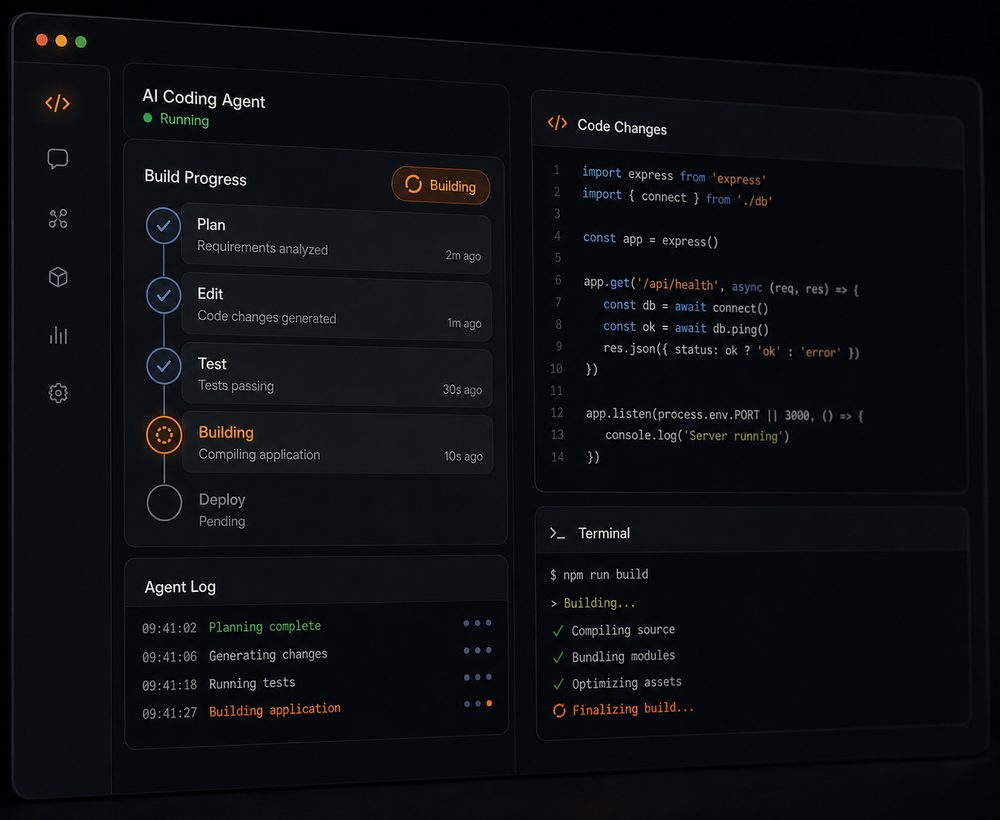The width and height of the screenshot is (1000, 820).
Task: Open the Test step card
Action: 337,374
